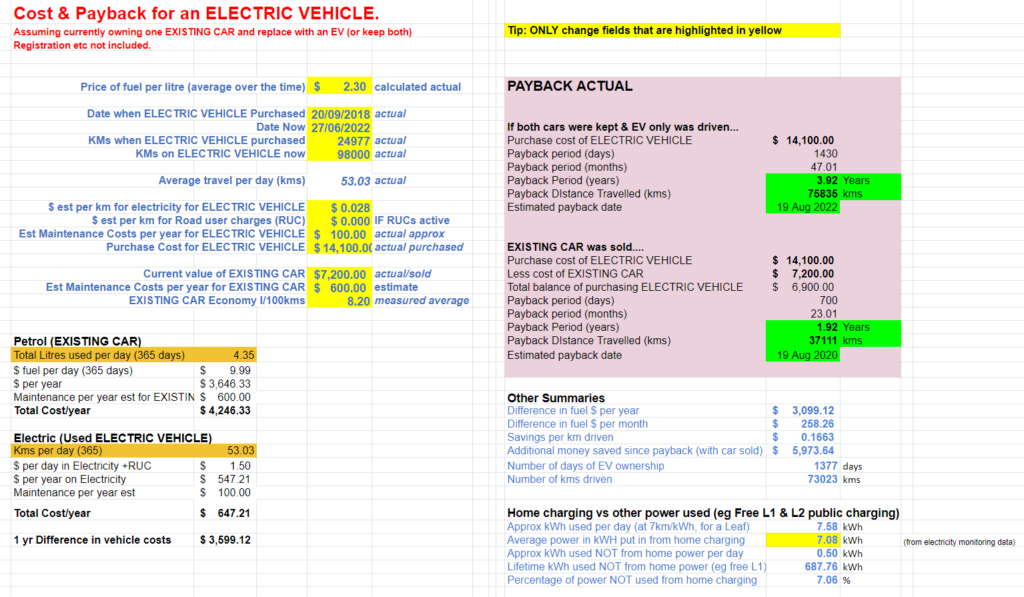
Task: Select the $0.000 Road user charges cell
Action: [340, 221]
